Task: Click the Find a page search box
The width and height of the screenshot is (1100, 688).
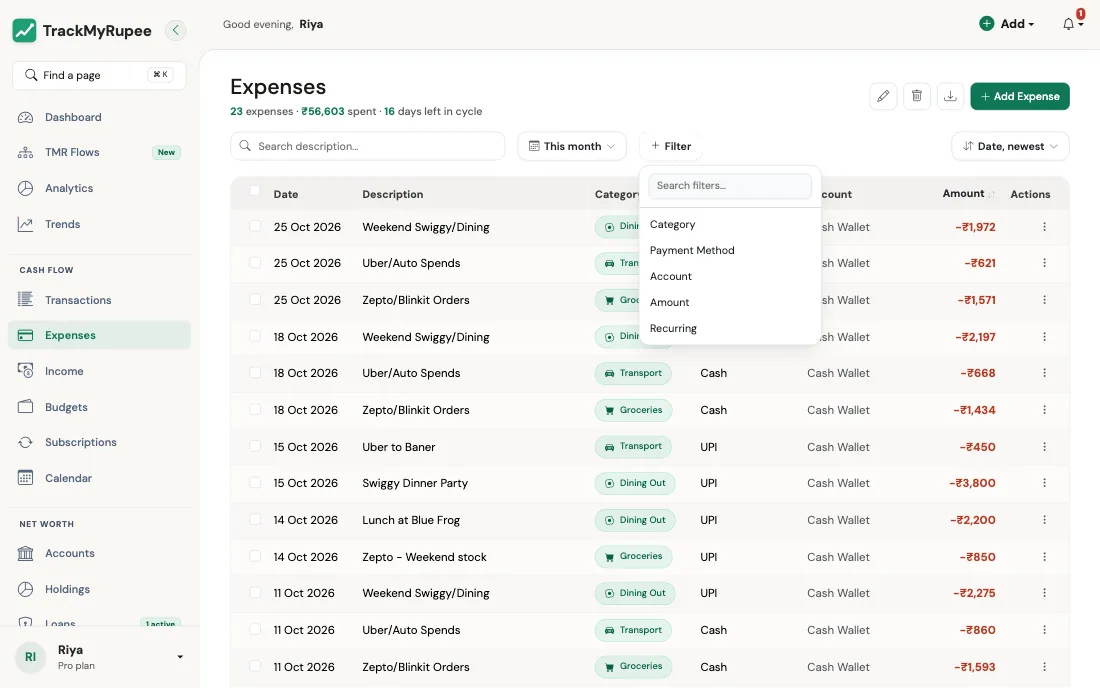Action: [x=99, y=75]
